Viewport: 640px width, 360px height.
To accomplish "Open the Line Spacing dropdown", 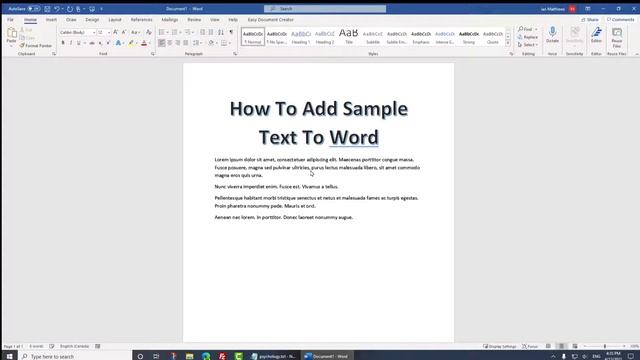I will [x=198, y=43].
